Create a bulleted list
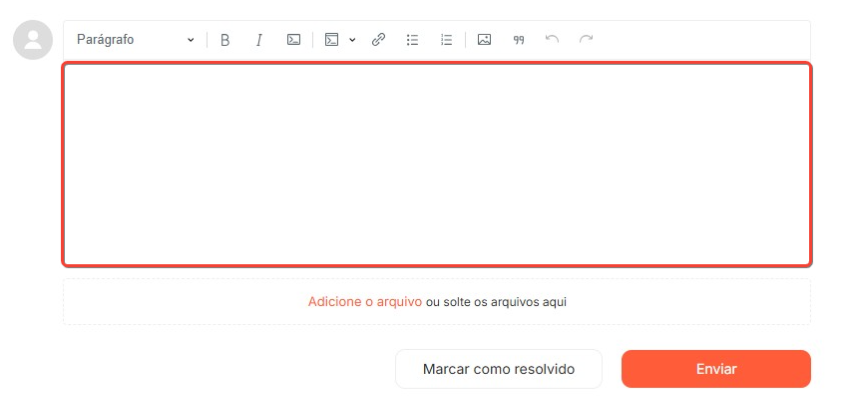 [x=413, y=40]
